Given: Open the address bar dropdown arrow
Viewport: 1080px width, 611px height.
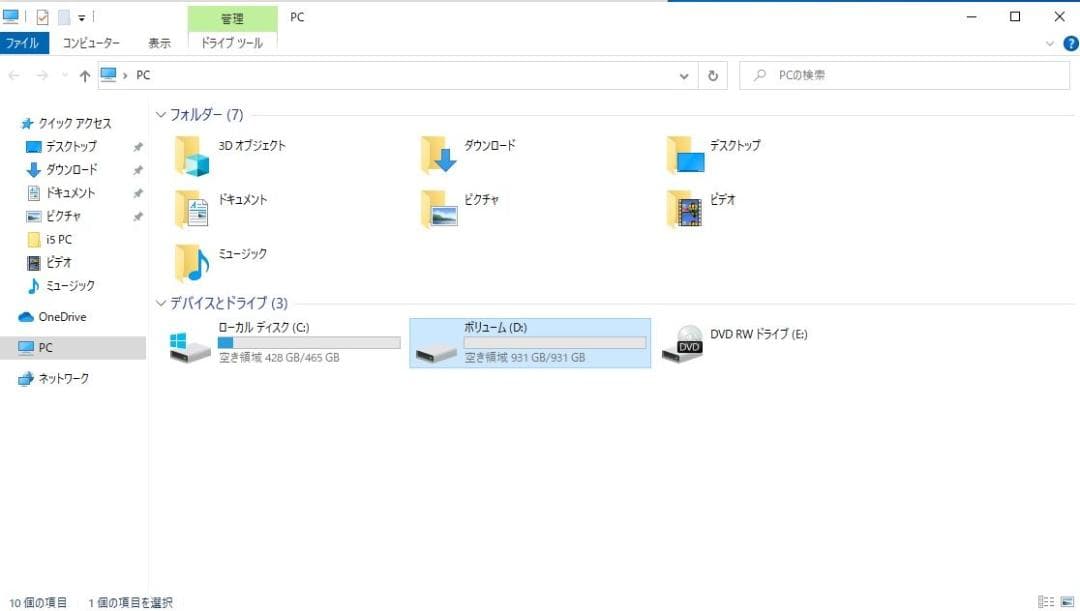Looking at the screenshot, I should coord(684,75).
